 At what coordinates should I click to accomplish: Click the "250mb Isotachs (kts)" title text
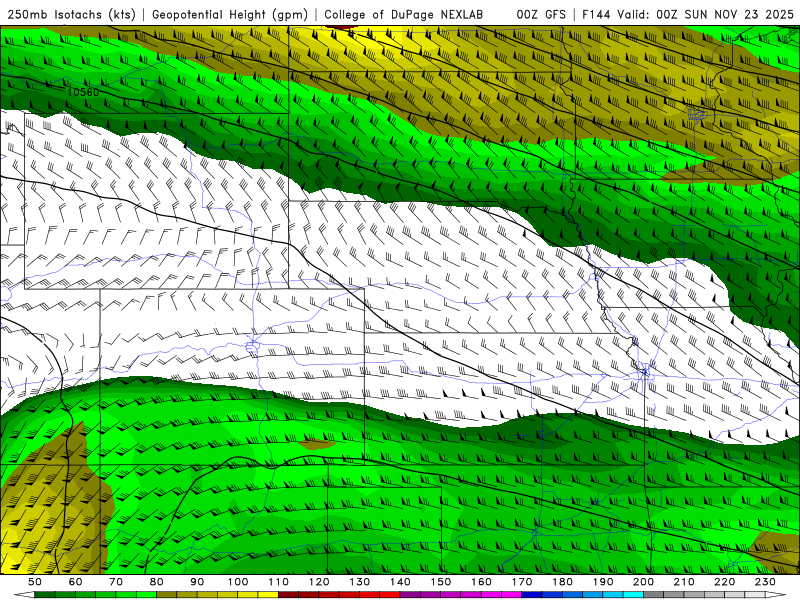click(71, 14)
